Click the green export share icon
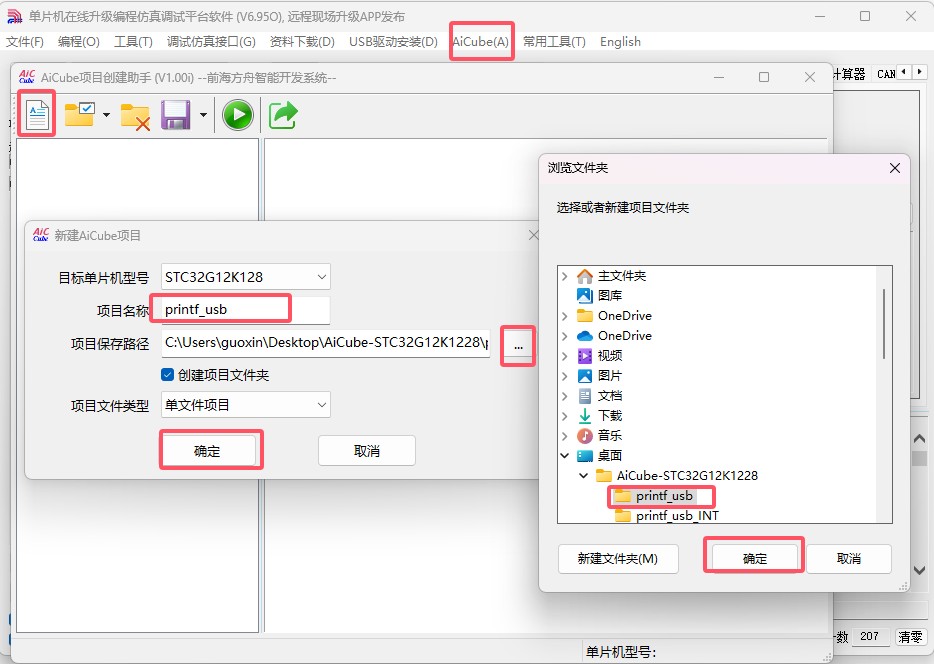Screen dimensions: 934x664 pyautogui.click(x=283, y=115)
